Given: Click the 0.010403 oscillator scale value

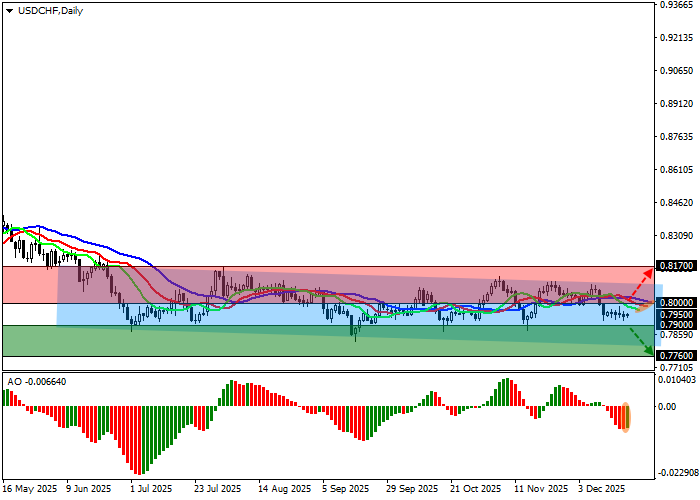Looking at the screenshot, I should [x=678, y=379].
